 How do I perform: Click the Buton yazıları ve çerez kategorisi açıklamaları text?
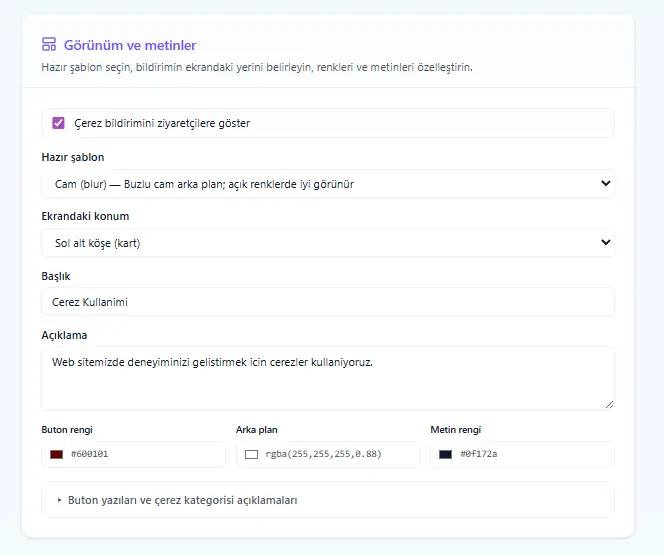(x=183, y=500)
